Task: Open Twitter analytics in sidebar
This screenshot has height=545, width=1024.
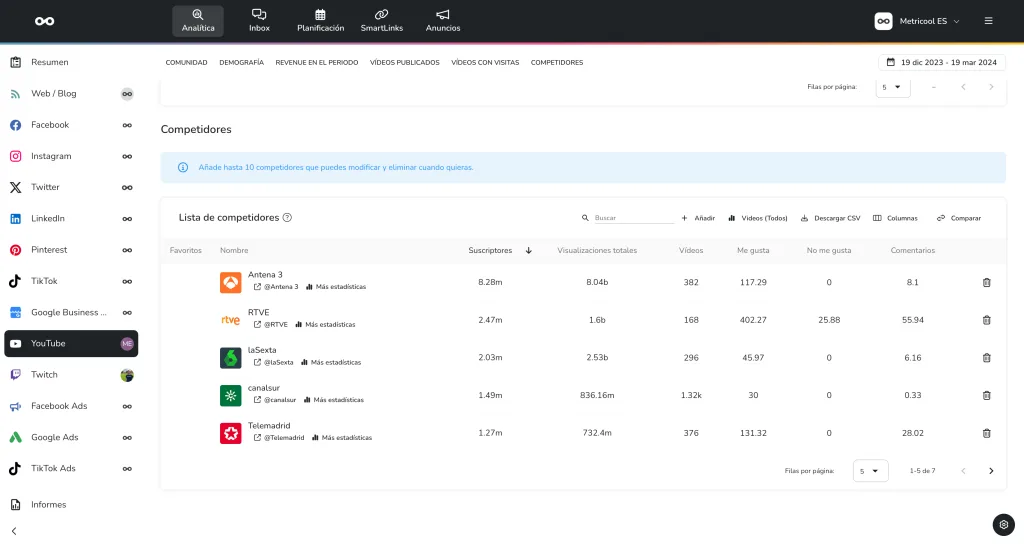Action: [71, 187]
